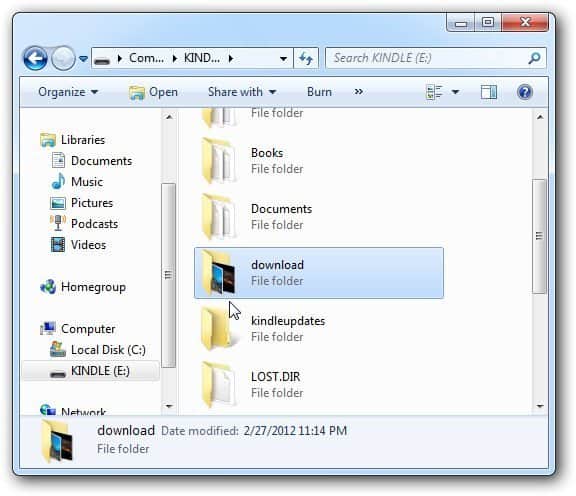Click the Music note icon
Screen dimensions: 576x496
pos(58,181)
